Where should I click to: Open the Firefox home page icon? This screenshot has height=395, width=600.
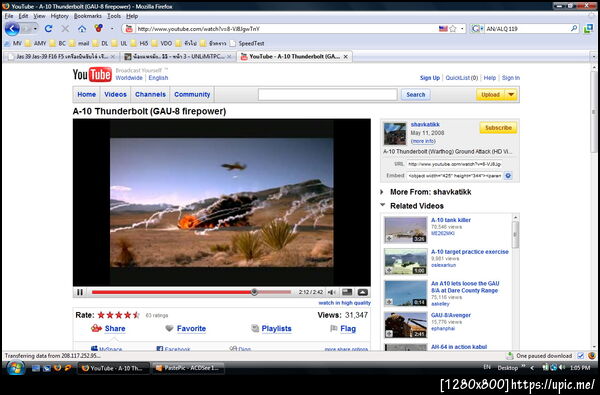(82, 29)
